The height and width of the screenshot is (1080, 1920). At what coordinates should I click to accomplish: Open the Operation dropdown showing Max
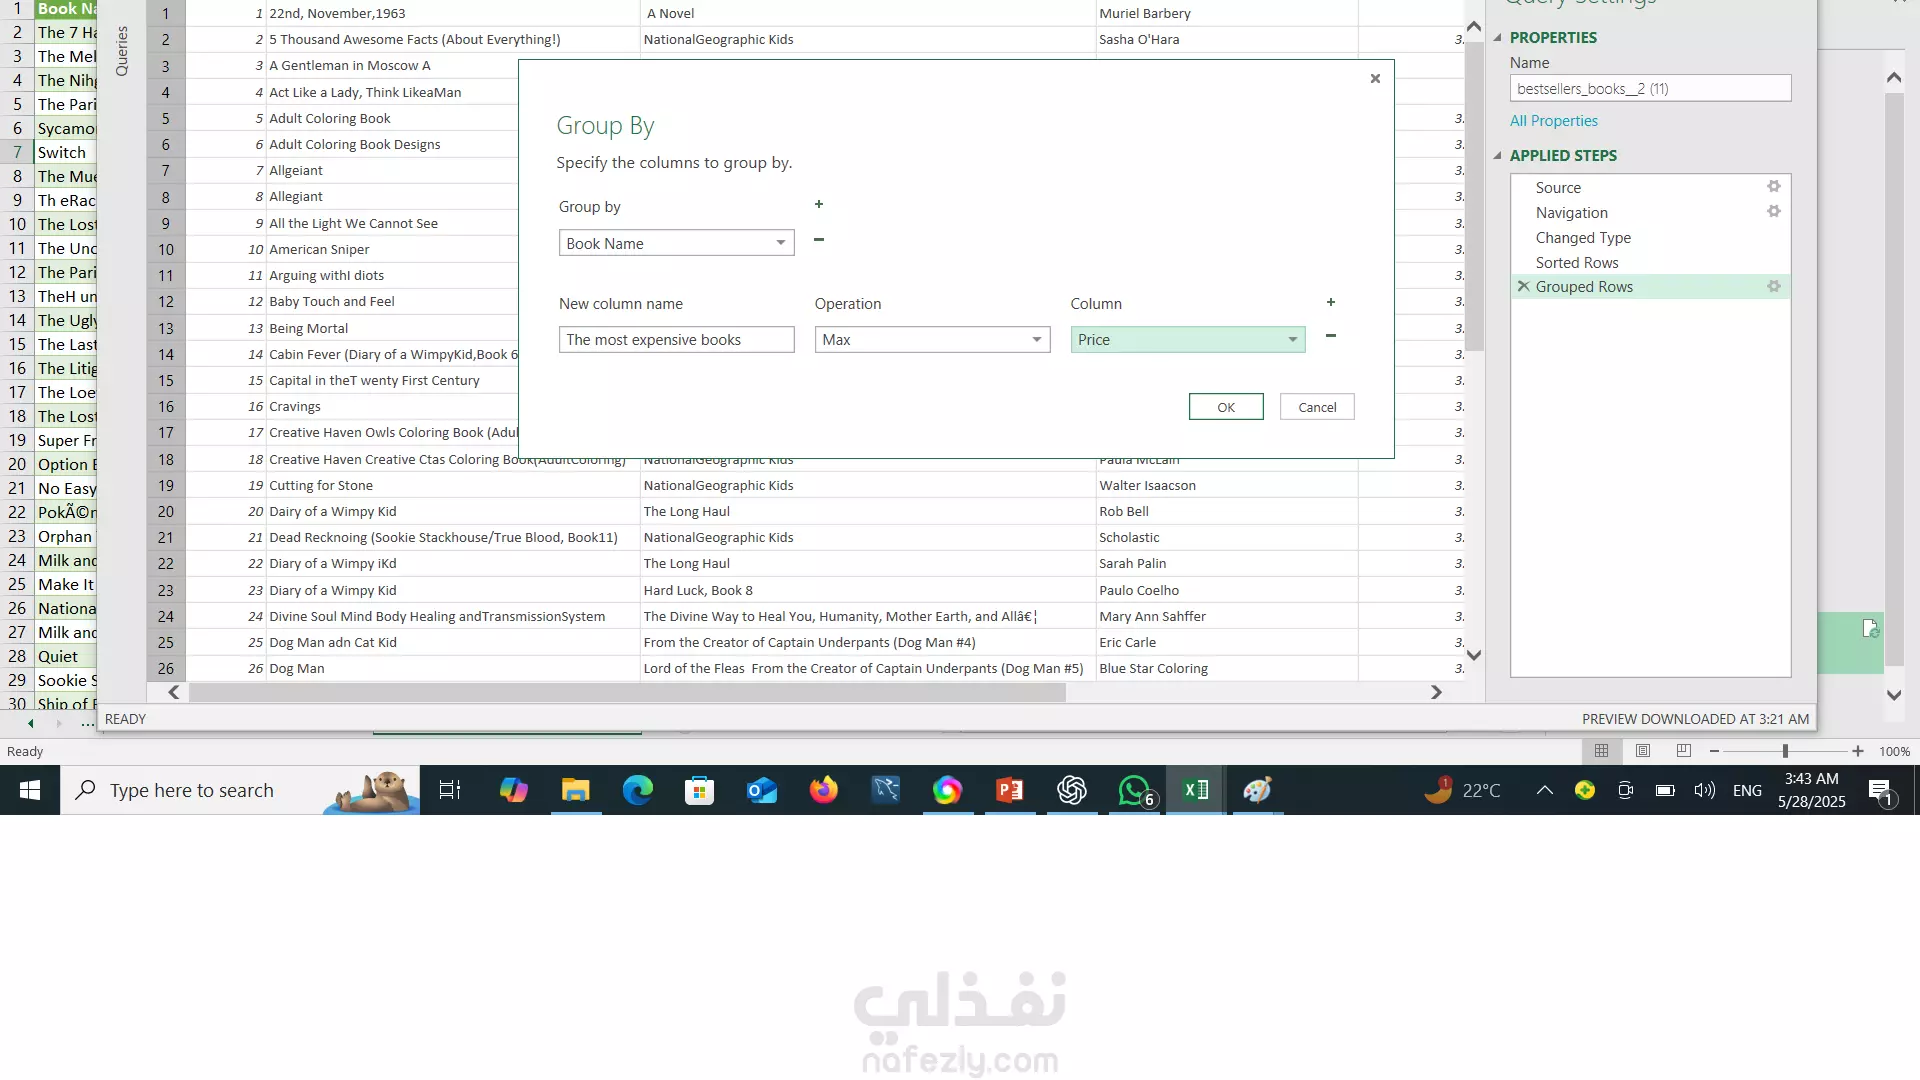coord(1036,340)
